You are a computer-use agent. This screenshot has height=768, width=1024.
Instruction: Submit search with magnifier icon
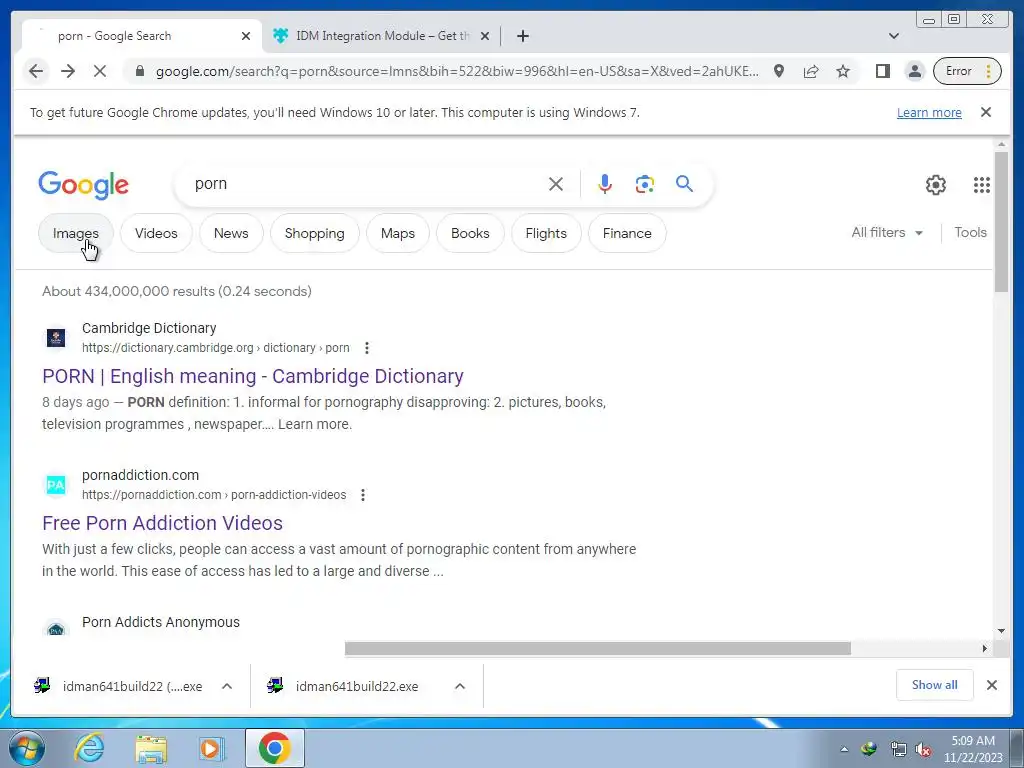pos(684,184)
